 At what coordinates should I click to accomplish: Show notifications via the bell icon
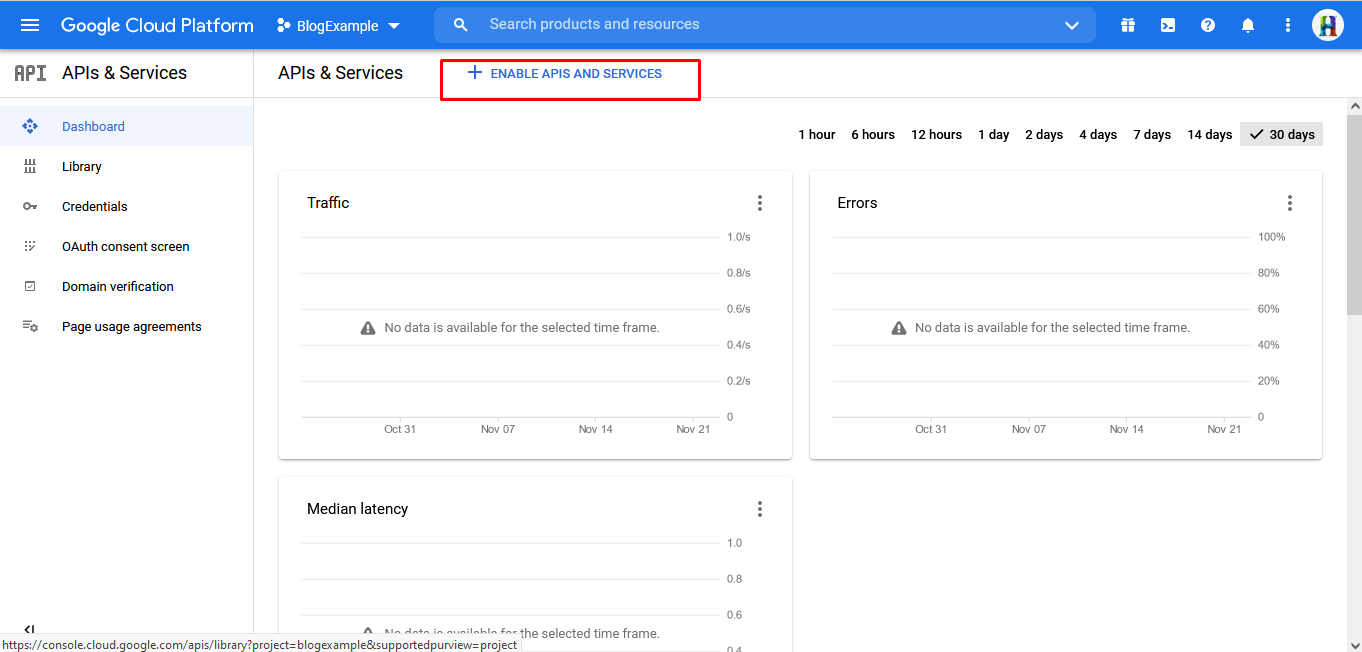[x=1248, y=25]
